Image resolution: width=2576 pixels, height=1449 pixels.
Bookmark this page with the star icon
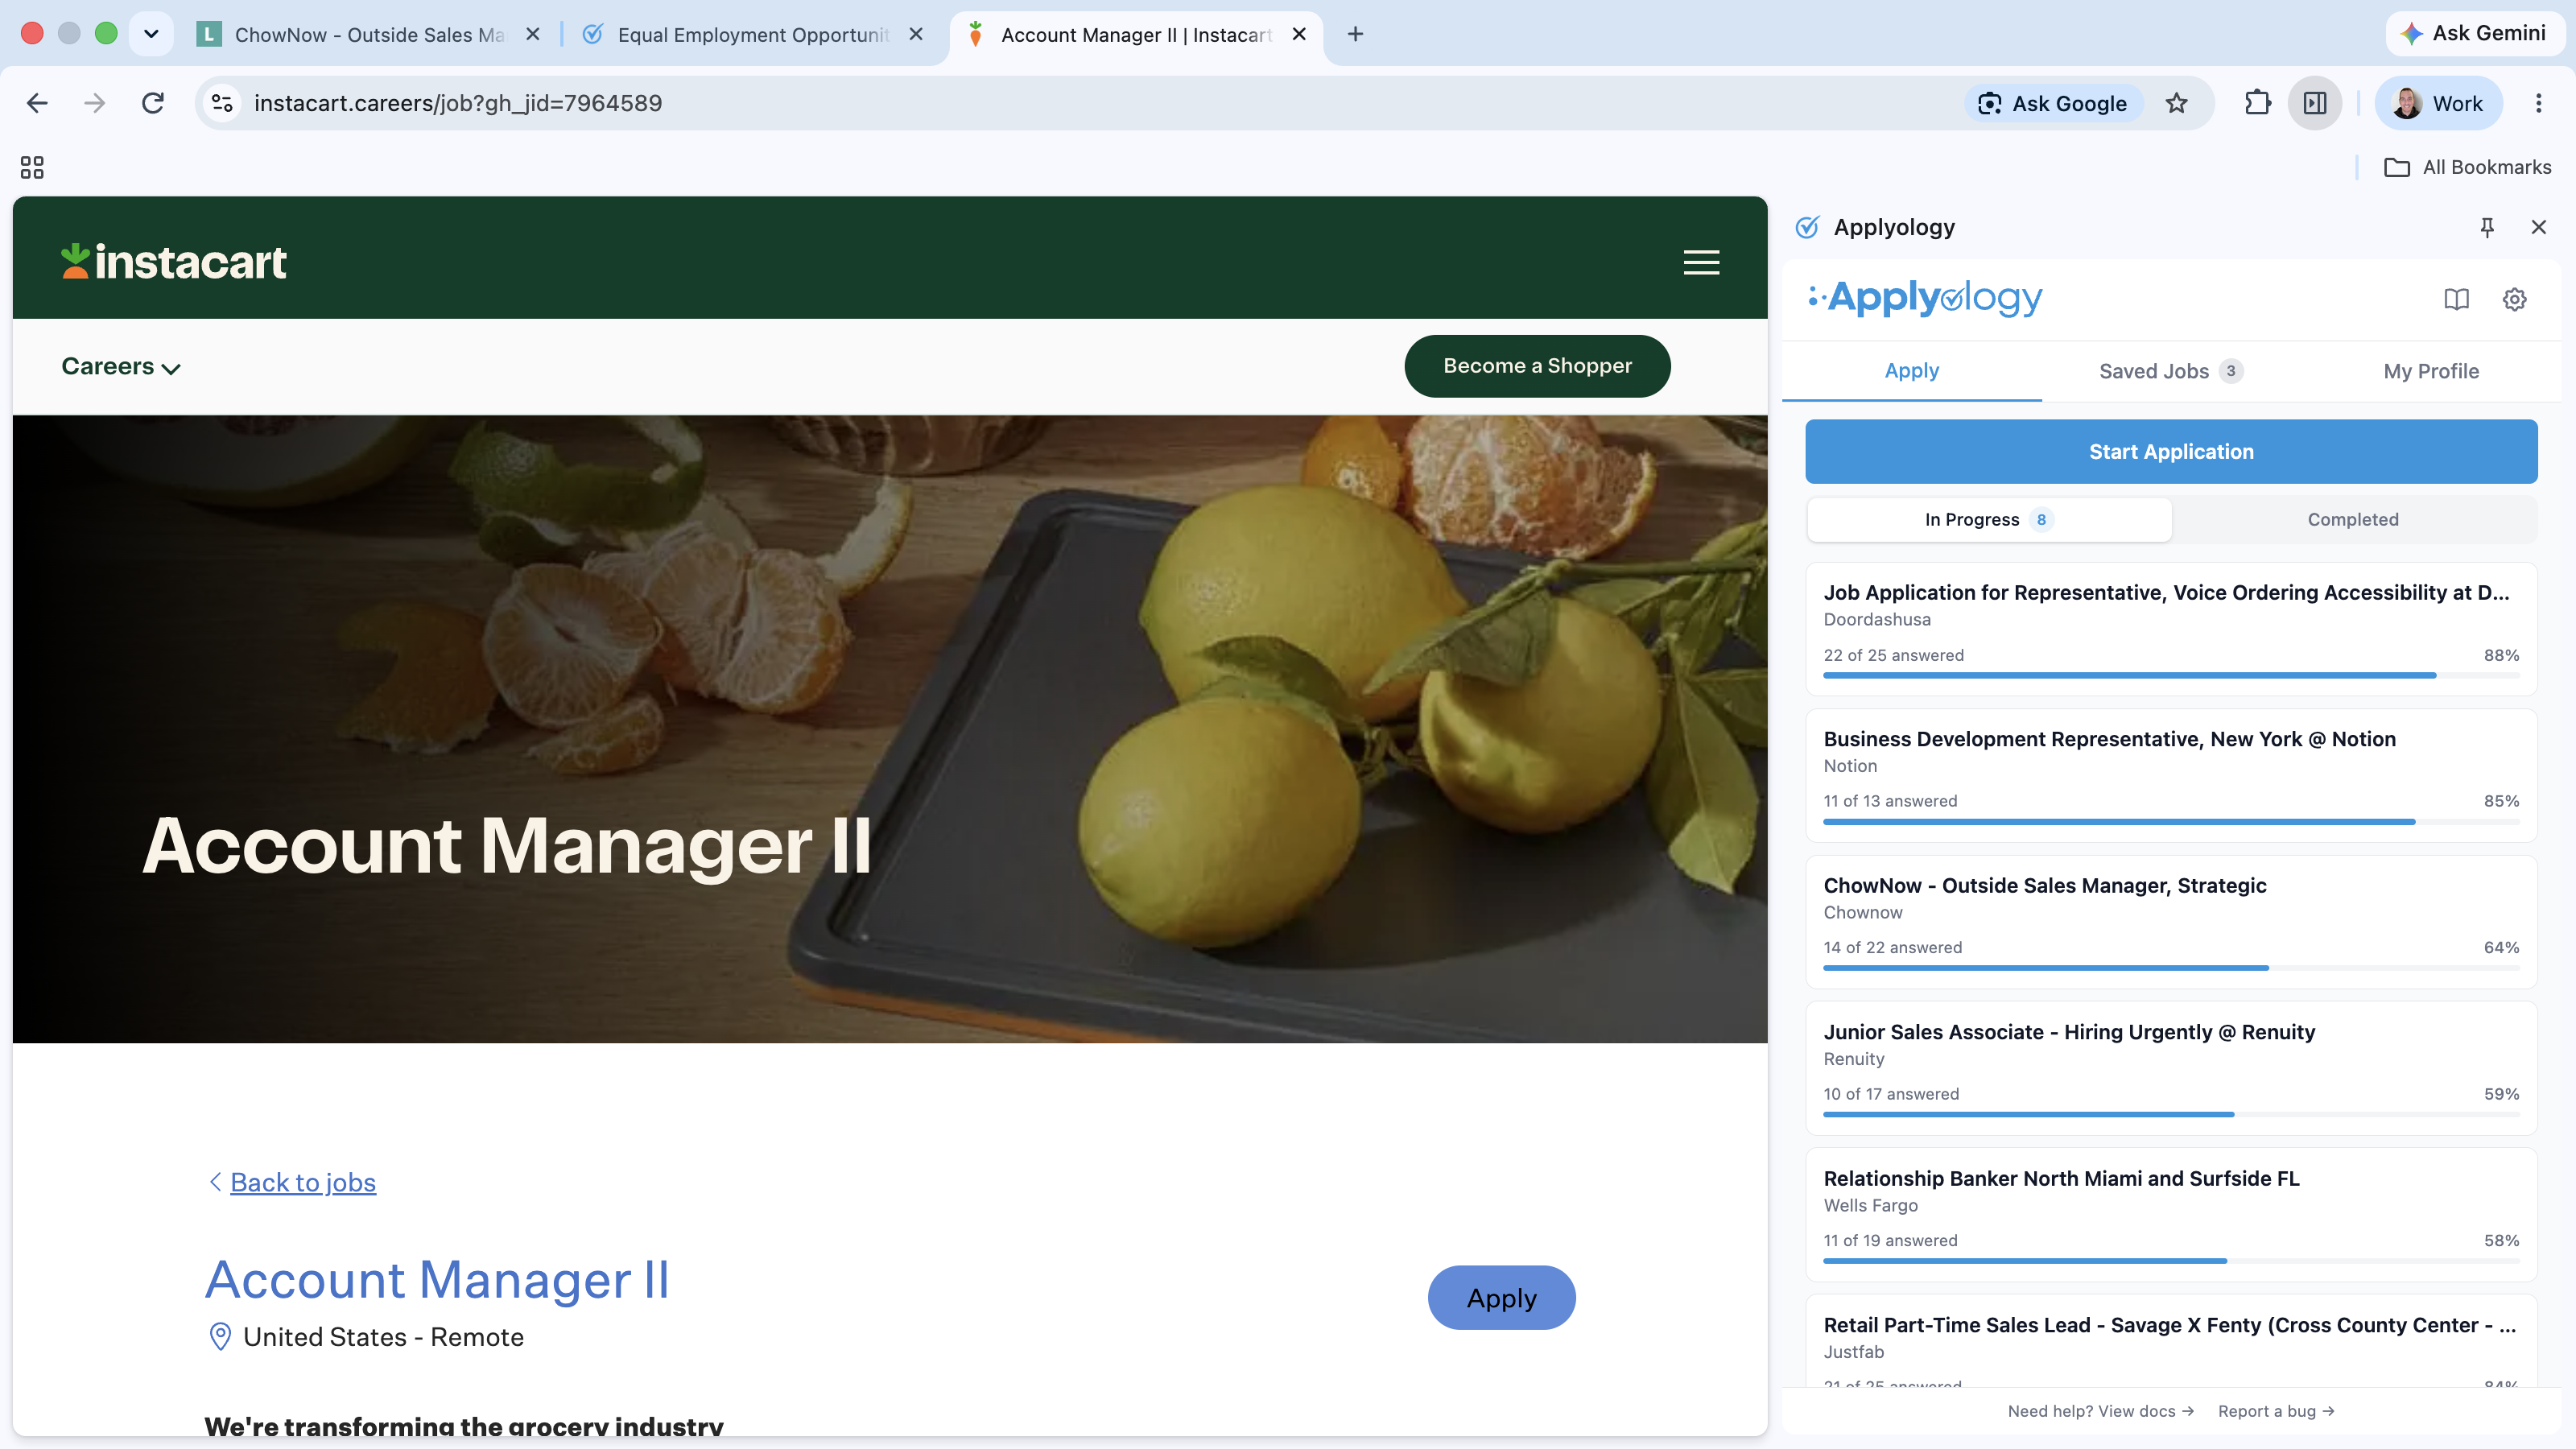[x=2177, y=103]
